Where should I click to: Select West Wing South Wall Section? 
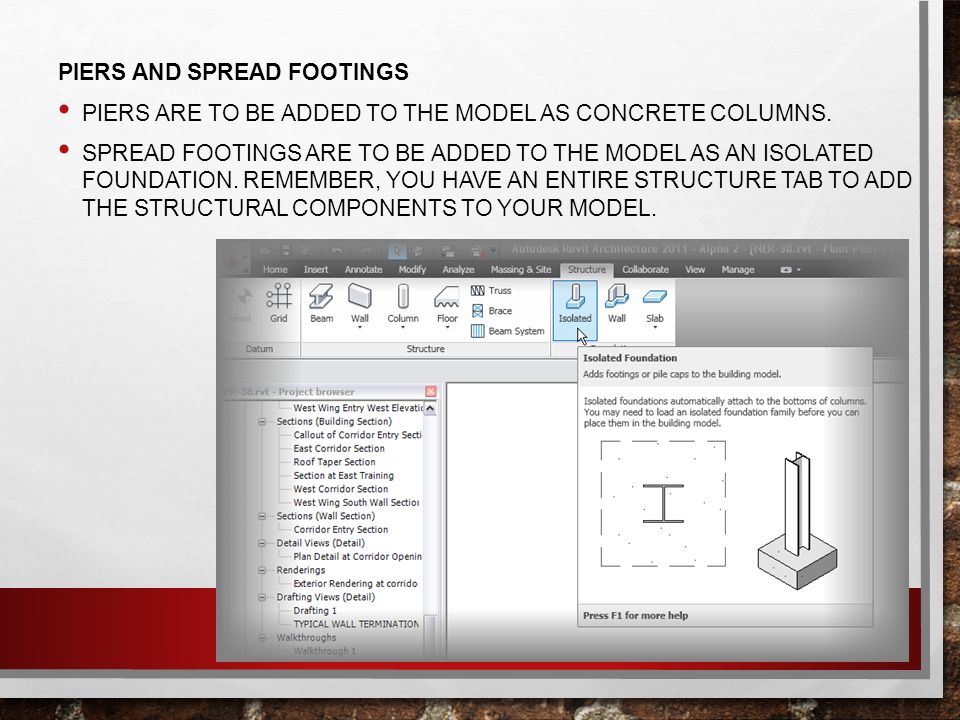(x=356, y=502)
